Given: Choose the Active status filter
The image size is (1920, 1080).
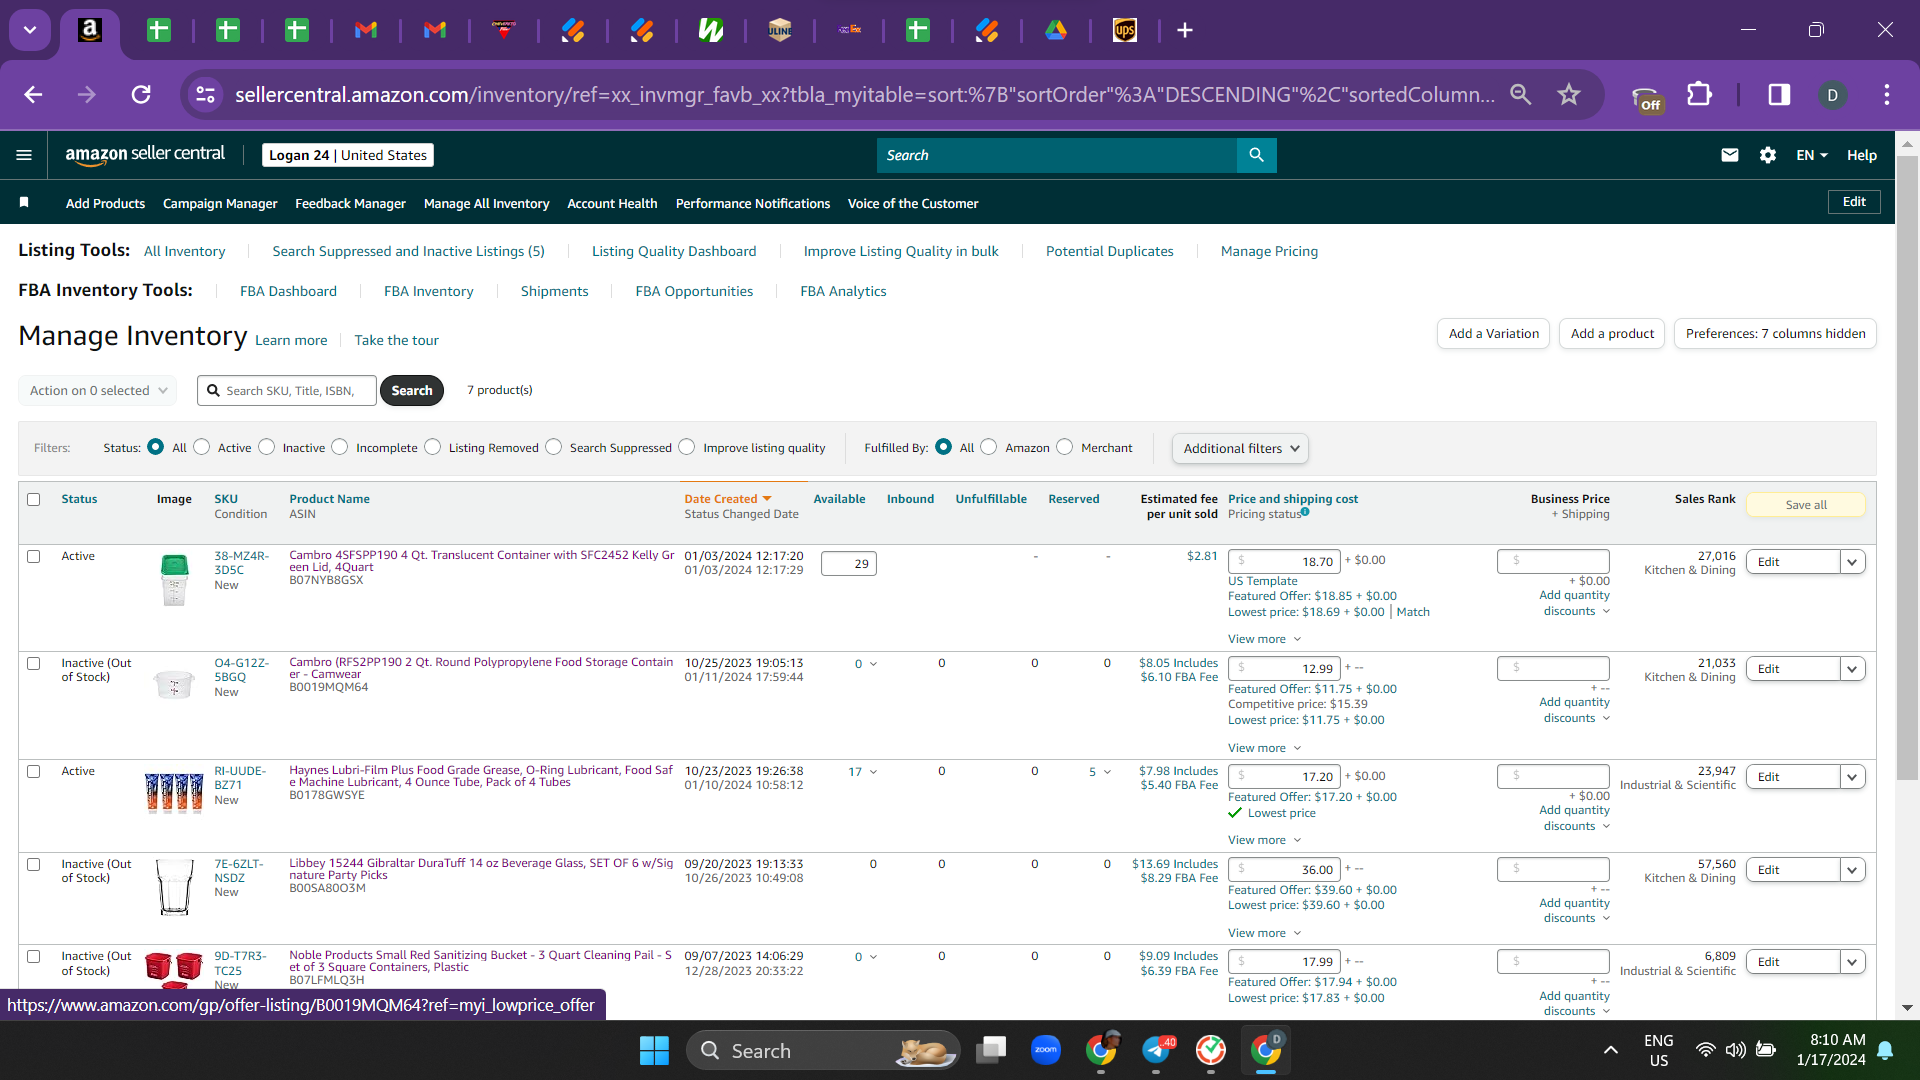Looking at the screenshot, I should [x=202, y=447].
